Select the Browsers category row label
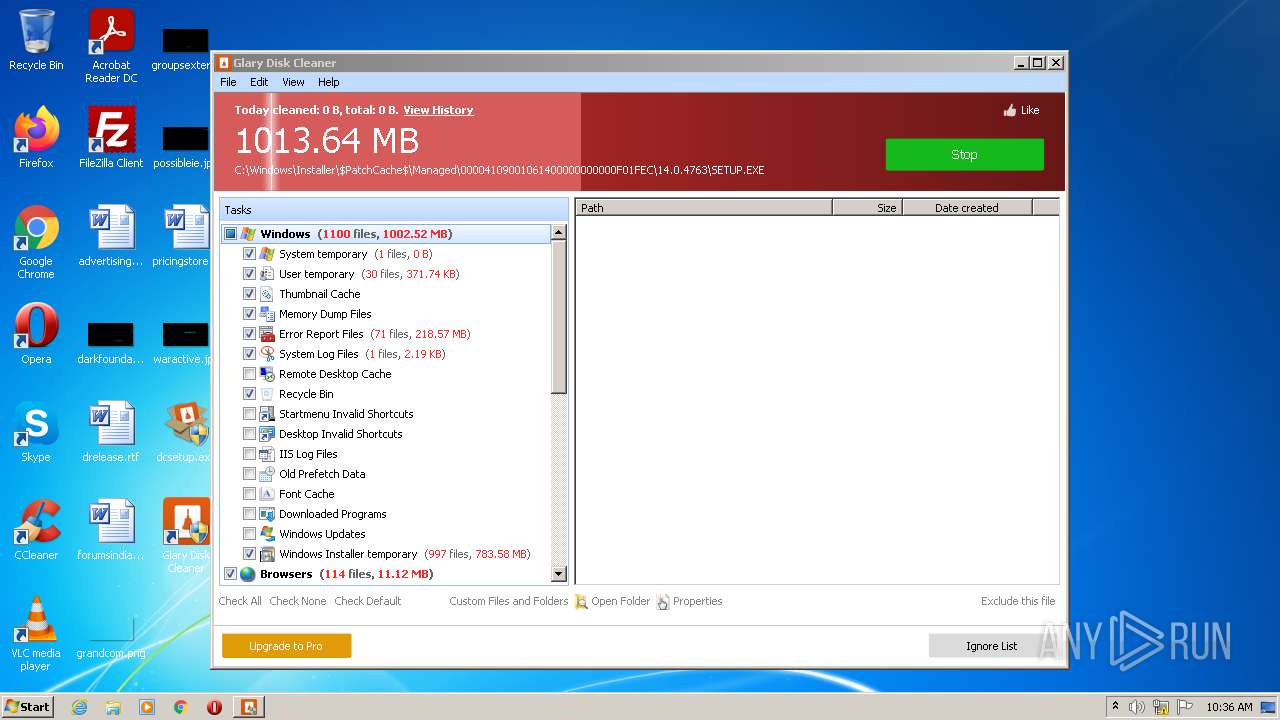 pos(286,574)
